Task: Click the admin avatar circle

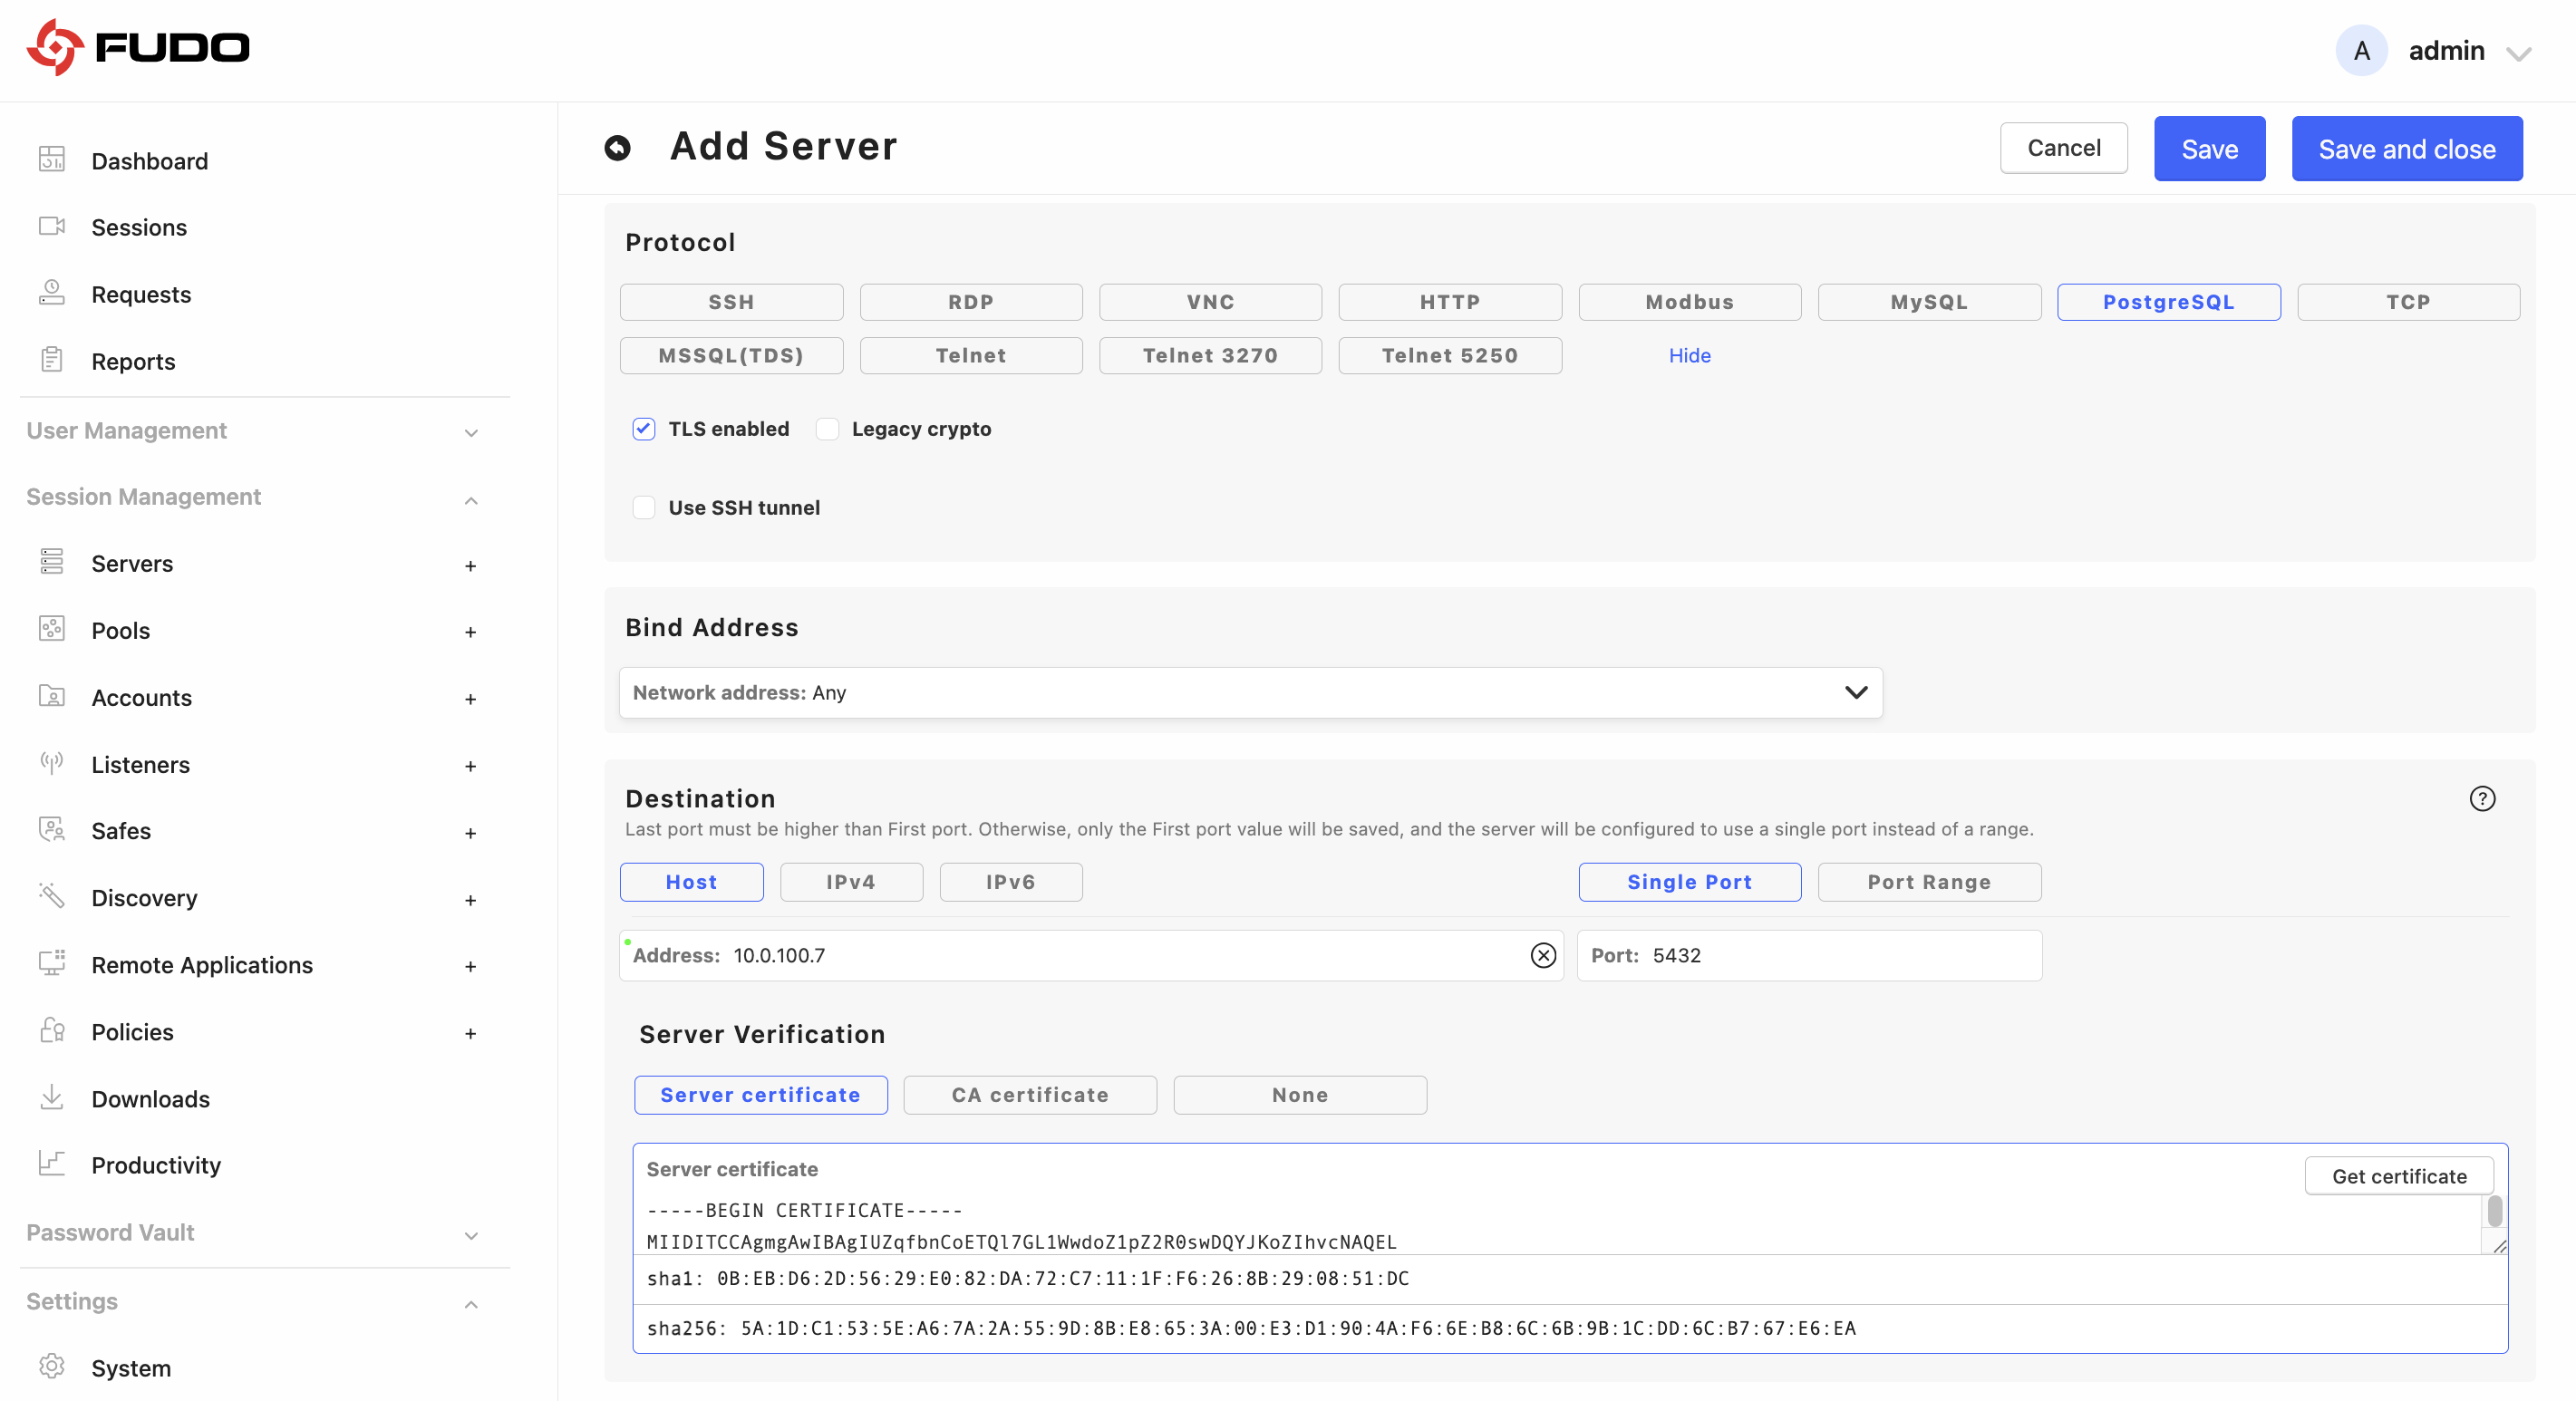Action: pyautogui.click(x=2362, y=50)
